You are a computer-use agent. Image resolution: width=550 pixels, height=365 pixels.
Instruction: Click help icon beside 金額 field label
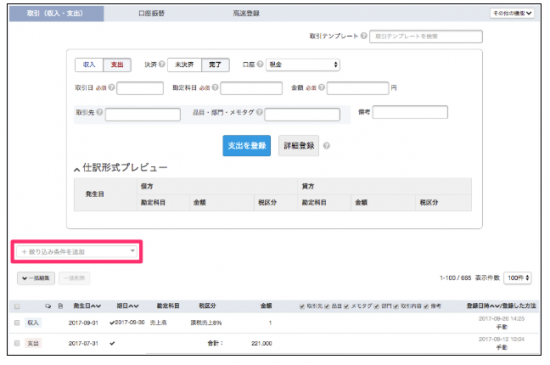321,87
